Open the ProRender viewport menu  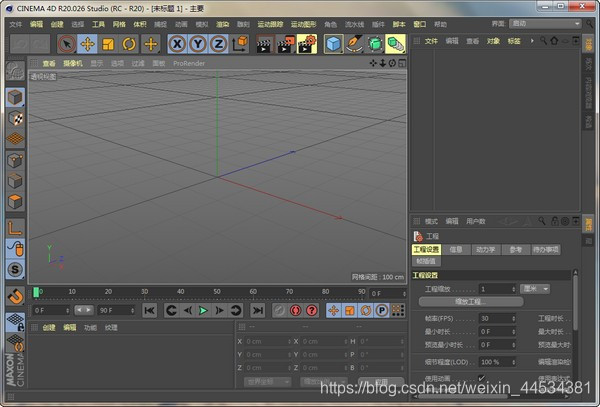coord(189,63)
